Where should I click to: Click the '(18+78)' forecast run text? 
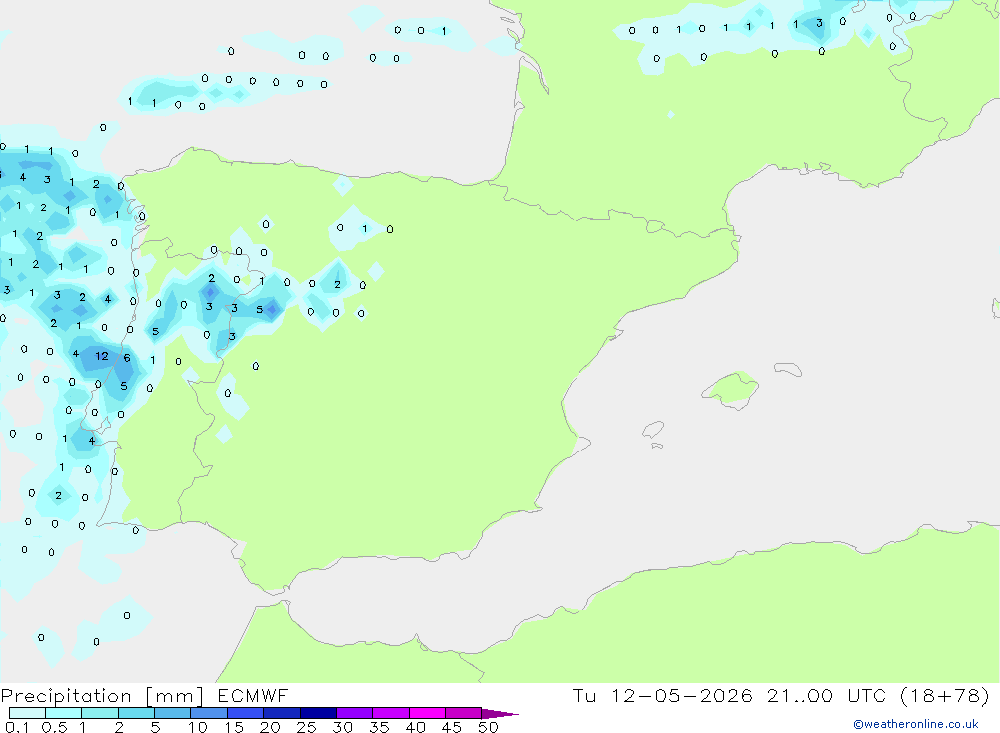pos(945,695)
